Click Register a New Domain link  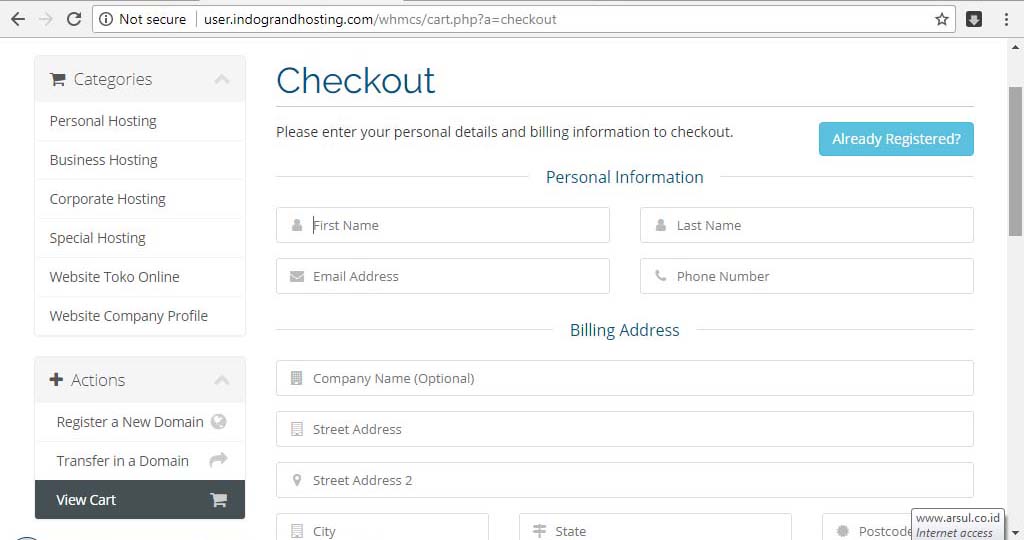(x=130, y=422)
